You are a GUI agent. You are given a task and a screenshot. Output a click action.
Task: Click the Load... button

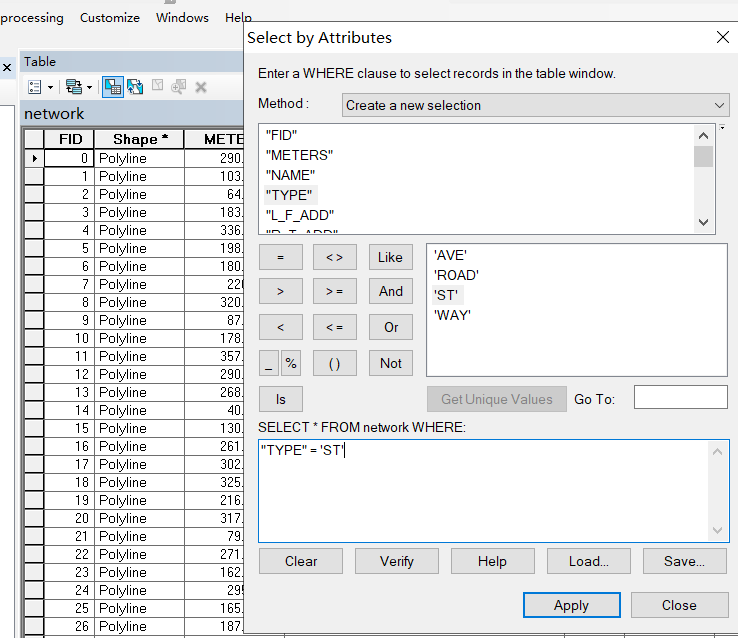point(589,561)
